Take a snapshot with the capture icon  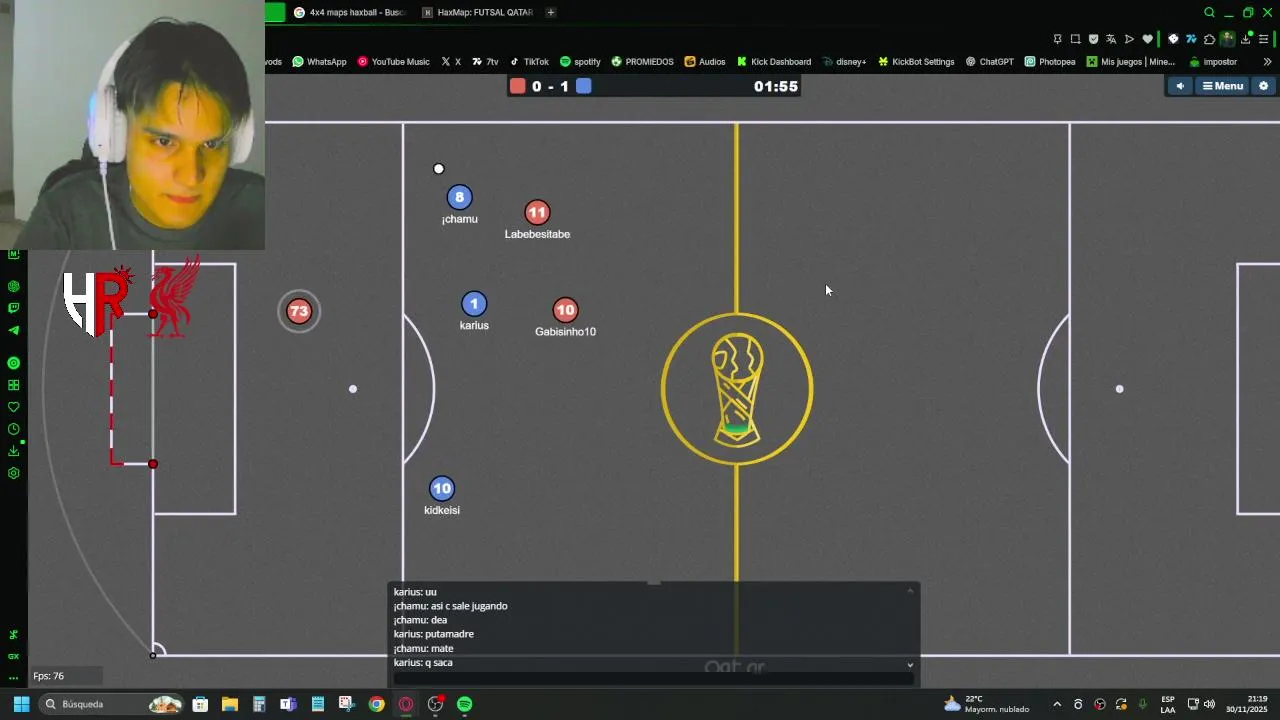pos(1075,39)
